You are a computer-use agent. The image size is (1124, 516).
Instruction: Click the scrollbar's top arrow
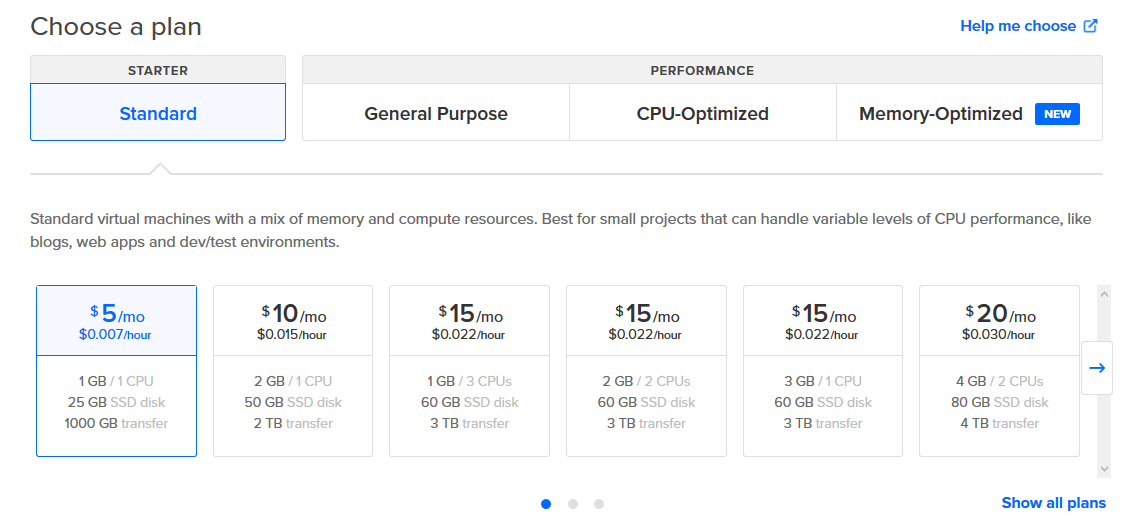pos(1104,294)
